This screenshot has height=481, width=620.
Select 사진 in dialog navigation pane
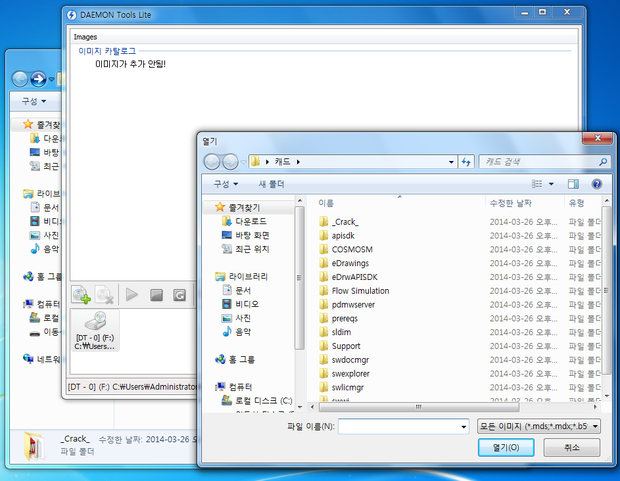243,318
